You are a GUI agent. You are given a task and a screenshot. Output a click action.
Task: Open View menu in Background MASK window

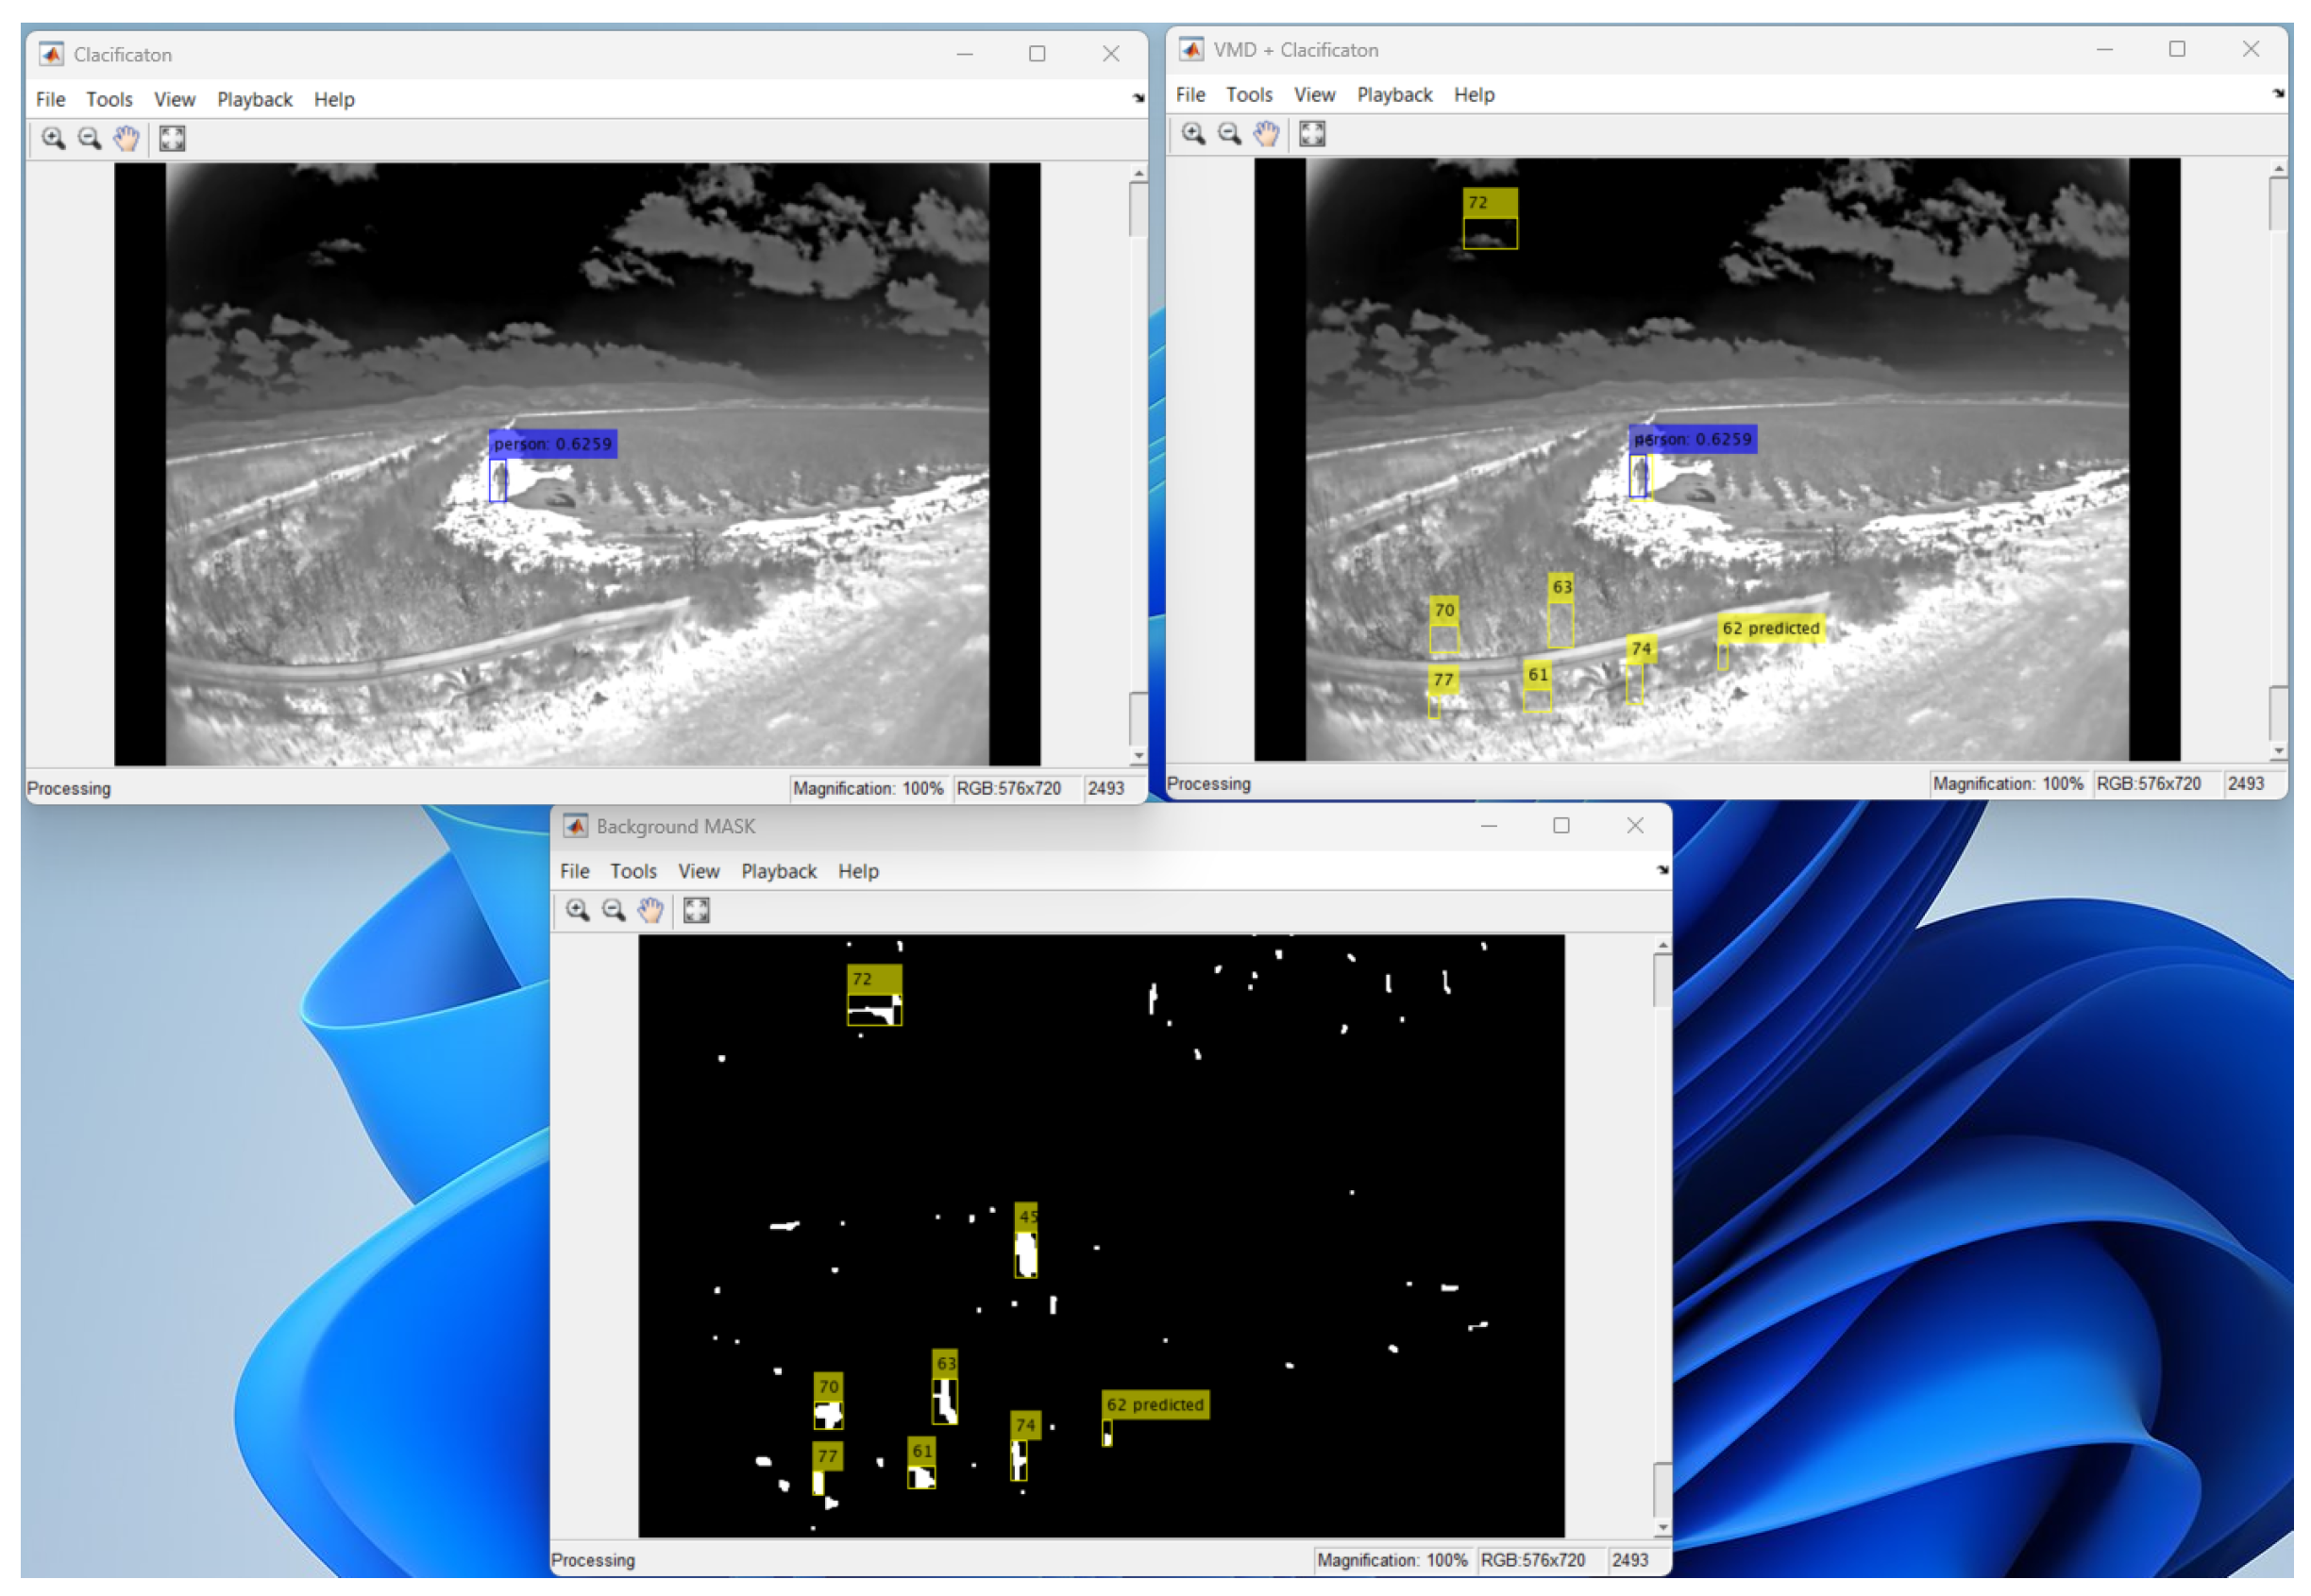coord(698,871)
